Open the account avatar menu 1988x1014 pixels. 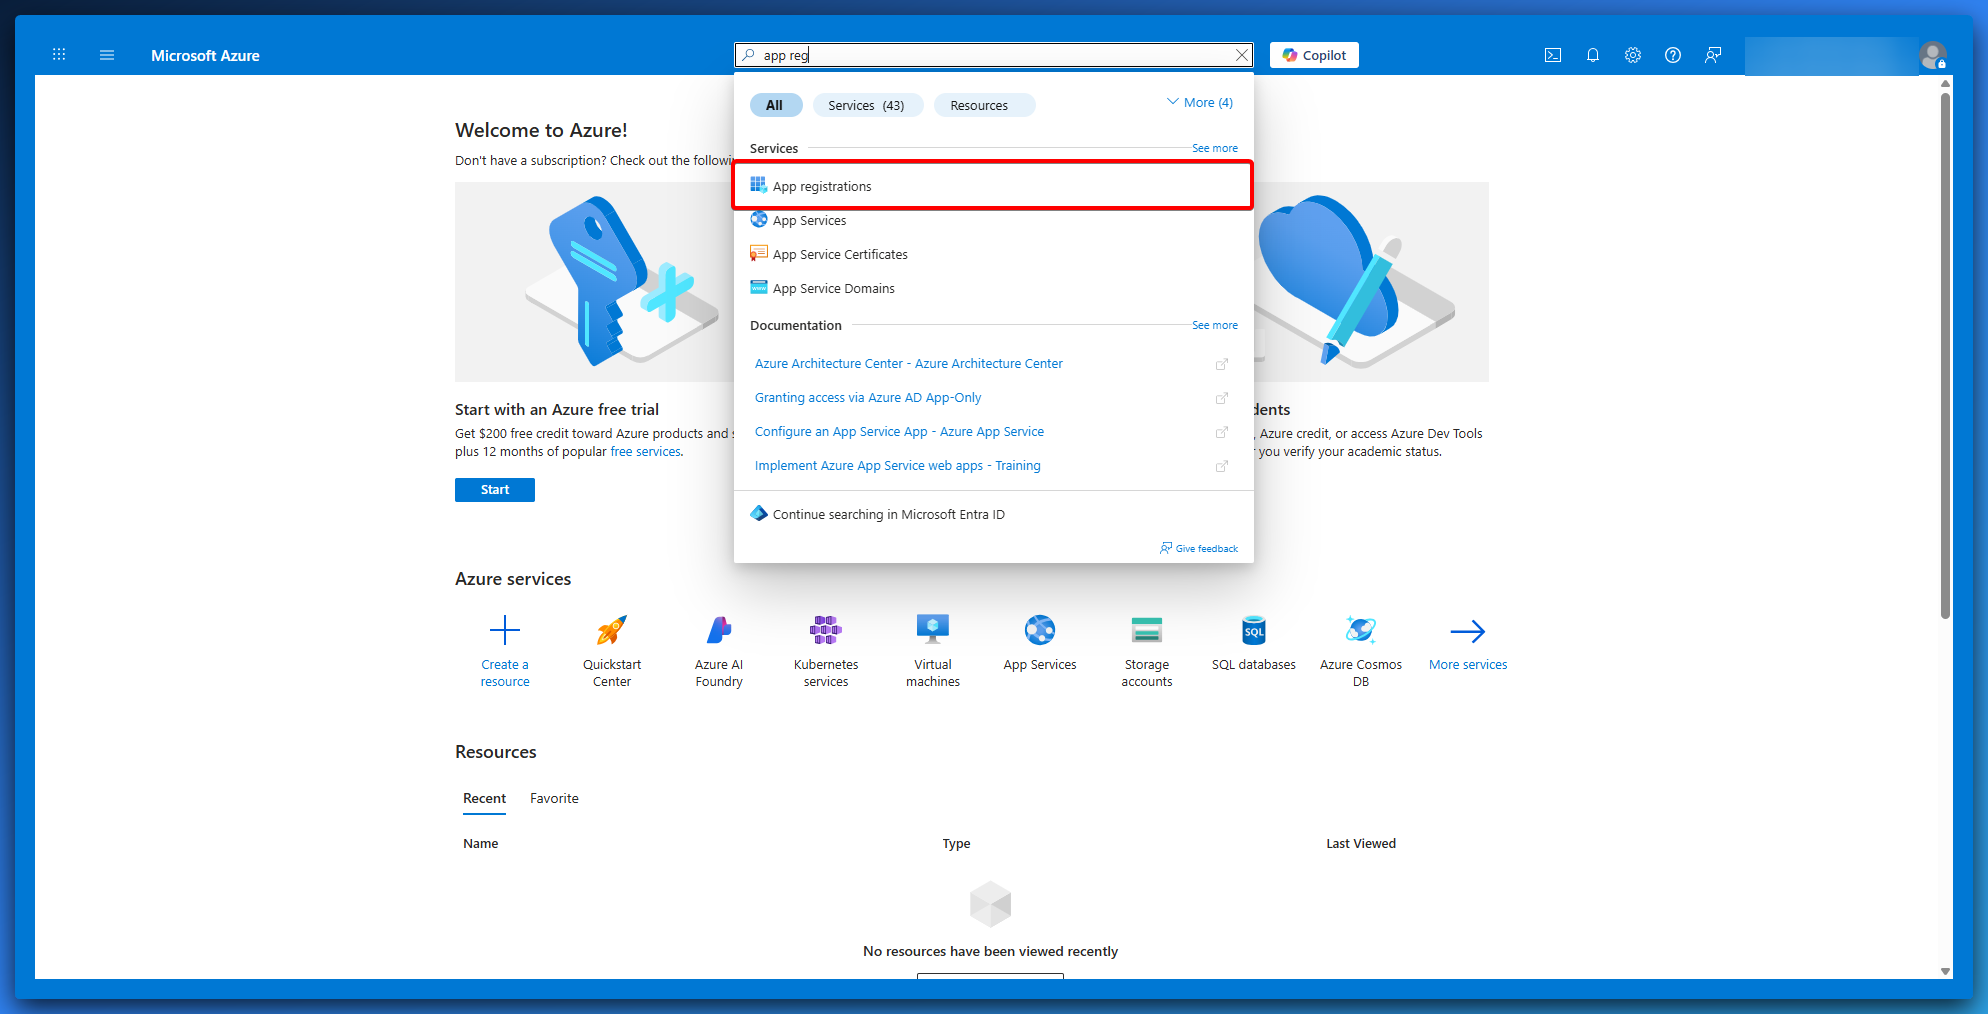pyautogui.click(x=1933, y=55)
